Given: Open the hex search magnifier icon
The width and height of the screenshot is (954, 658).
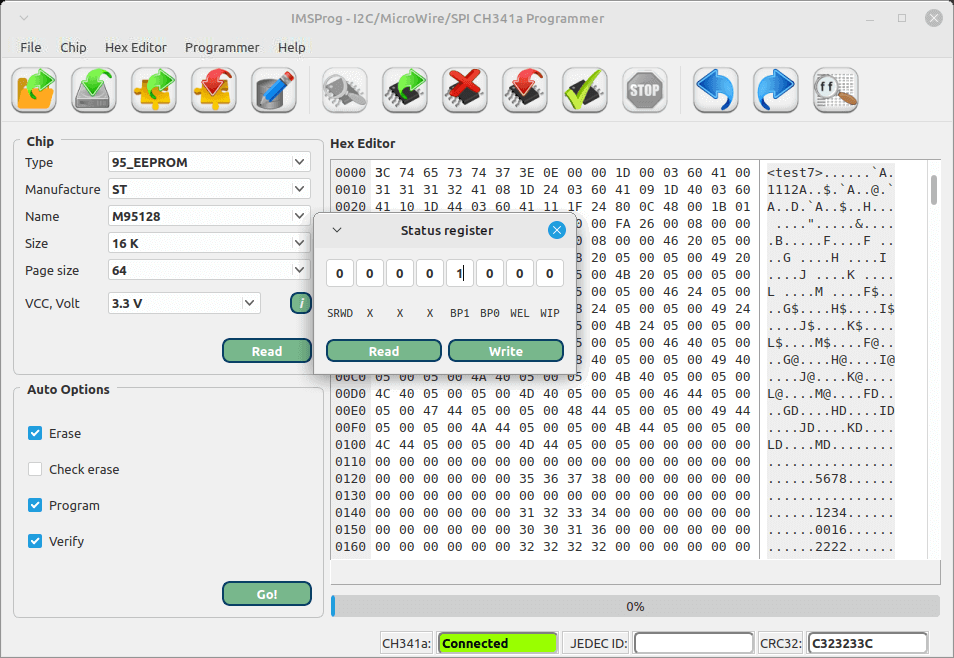Looking at the screenshot, I should point(835,90).
